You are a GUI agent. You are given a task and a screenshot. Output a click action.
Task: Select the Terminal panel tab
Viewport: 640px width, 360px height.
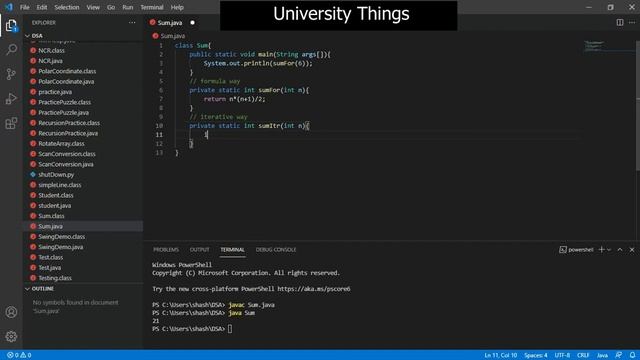pos(233,249)
